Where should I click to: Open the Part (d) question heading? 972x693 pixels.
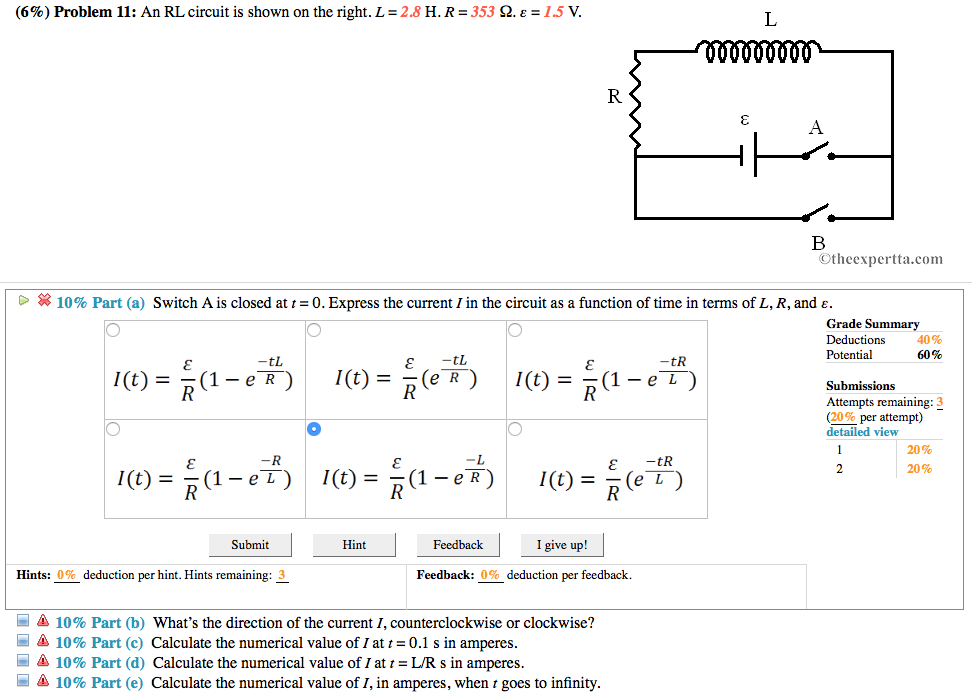(x=100, y=663)
